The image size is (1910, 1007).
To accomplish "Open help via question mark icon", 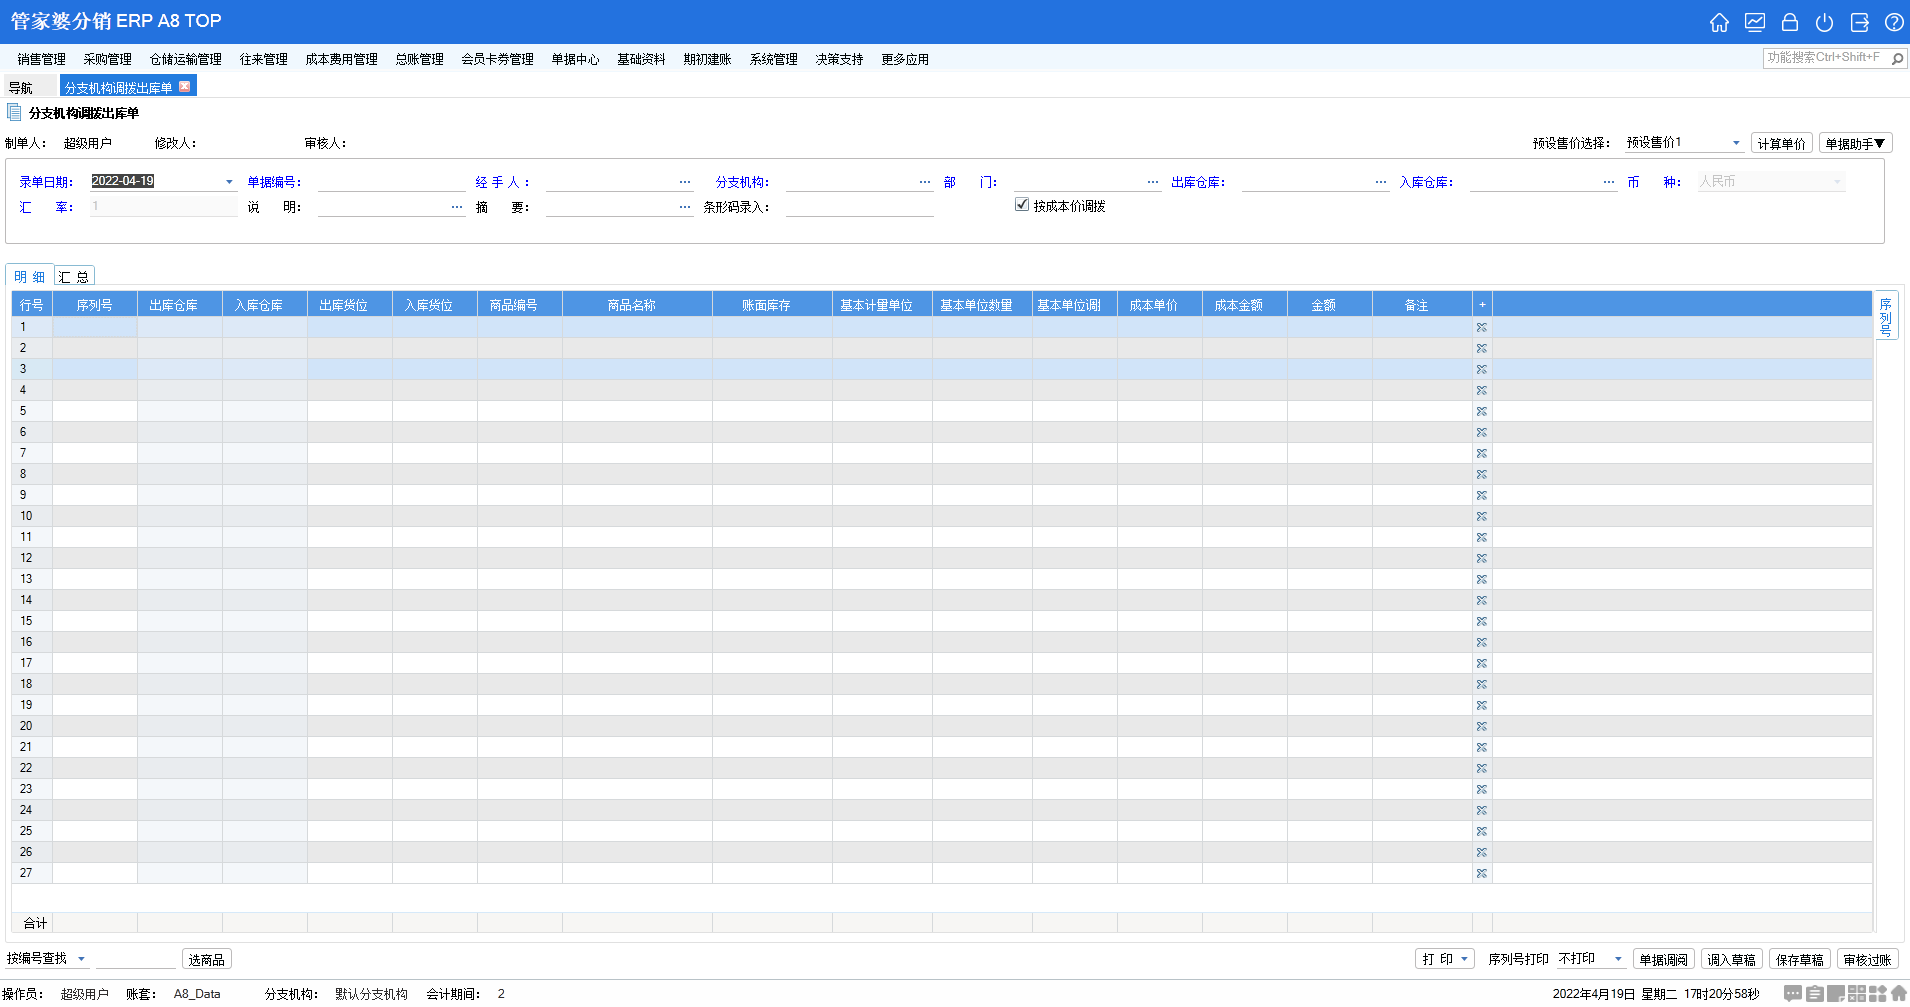I will click(1894, 22).
